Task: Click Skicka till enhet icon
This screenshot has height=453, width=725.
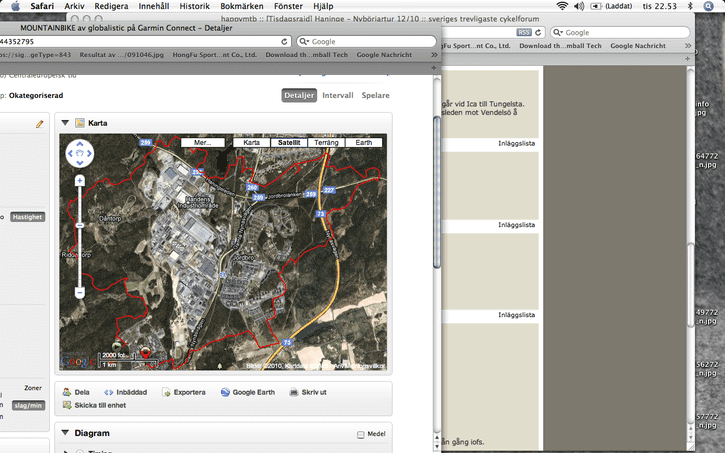Action: (x=67, y=405)
